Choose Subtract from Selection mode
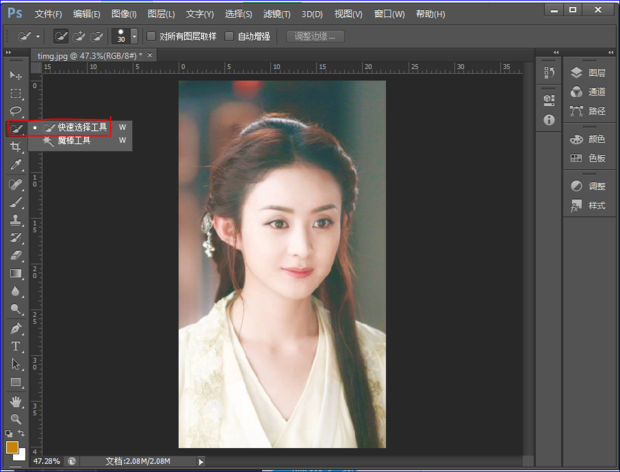The image size is (620, 472). click(96, 37)
